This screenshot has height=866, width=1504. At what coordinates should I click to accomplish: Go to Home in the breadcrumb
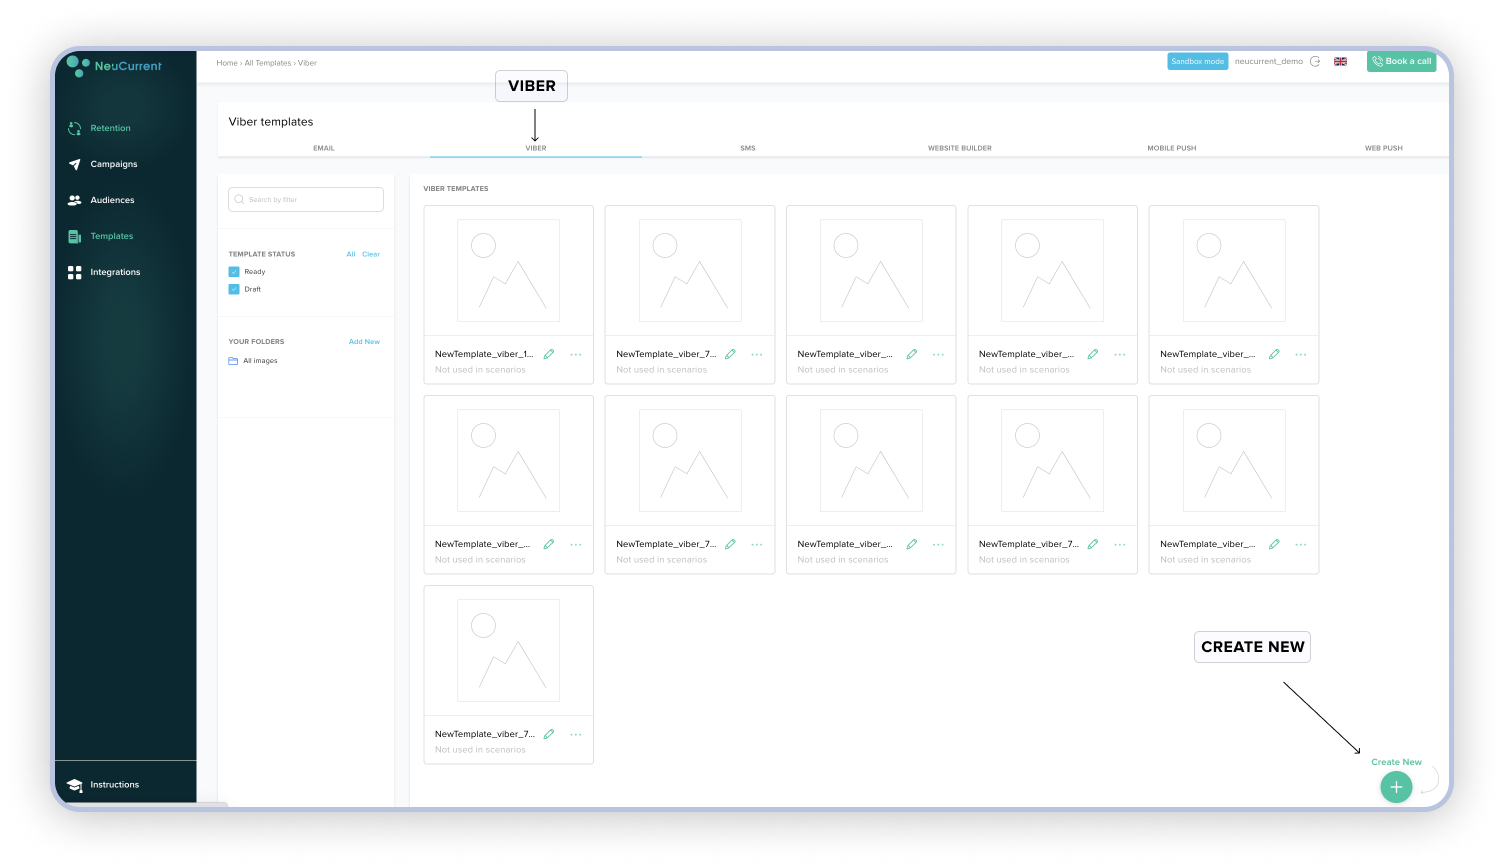227,63
